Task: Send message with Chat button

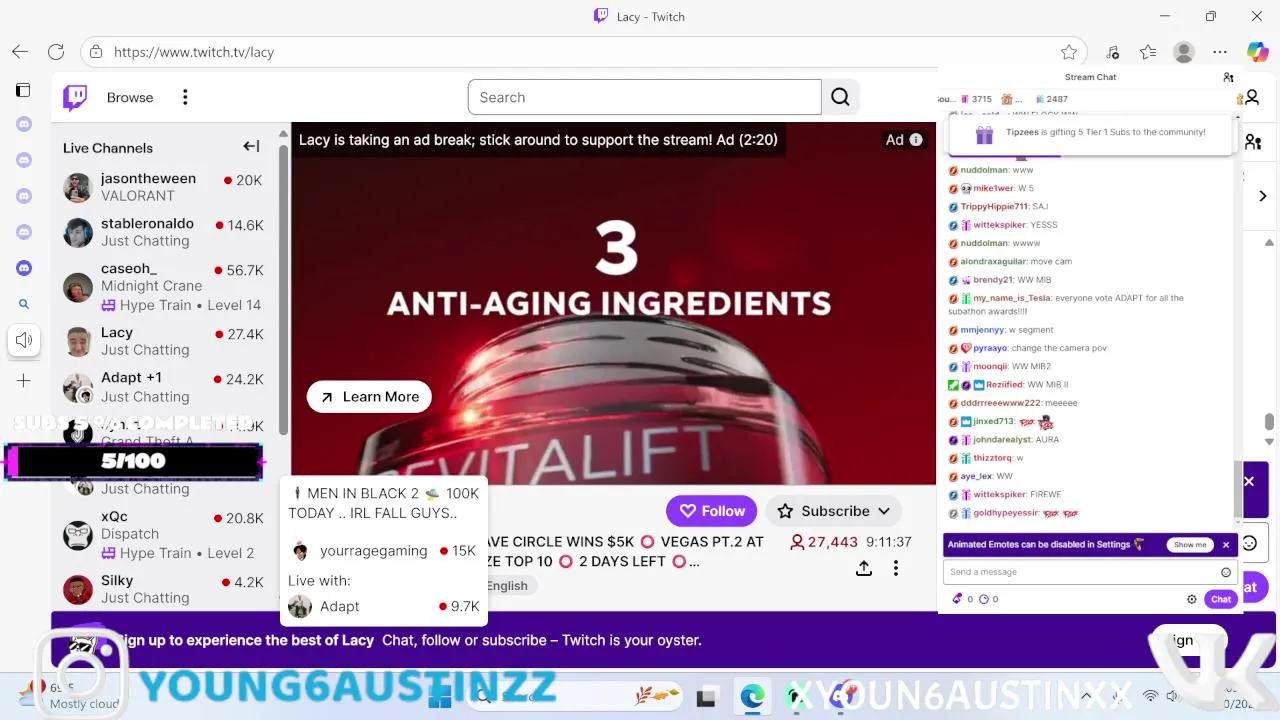Action: 1221,599
